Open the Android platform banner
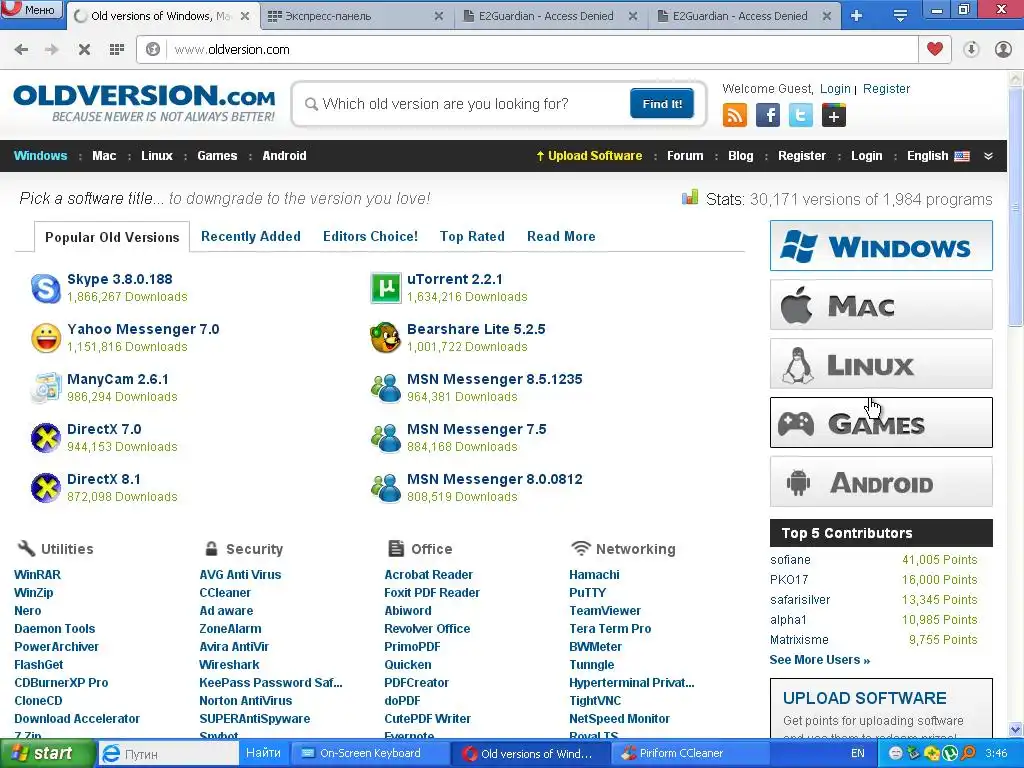Screen dimensions: 1024x768 coord(881,482)
